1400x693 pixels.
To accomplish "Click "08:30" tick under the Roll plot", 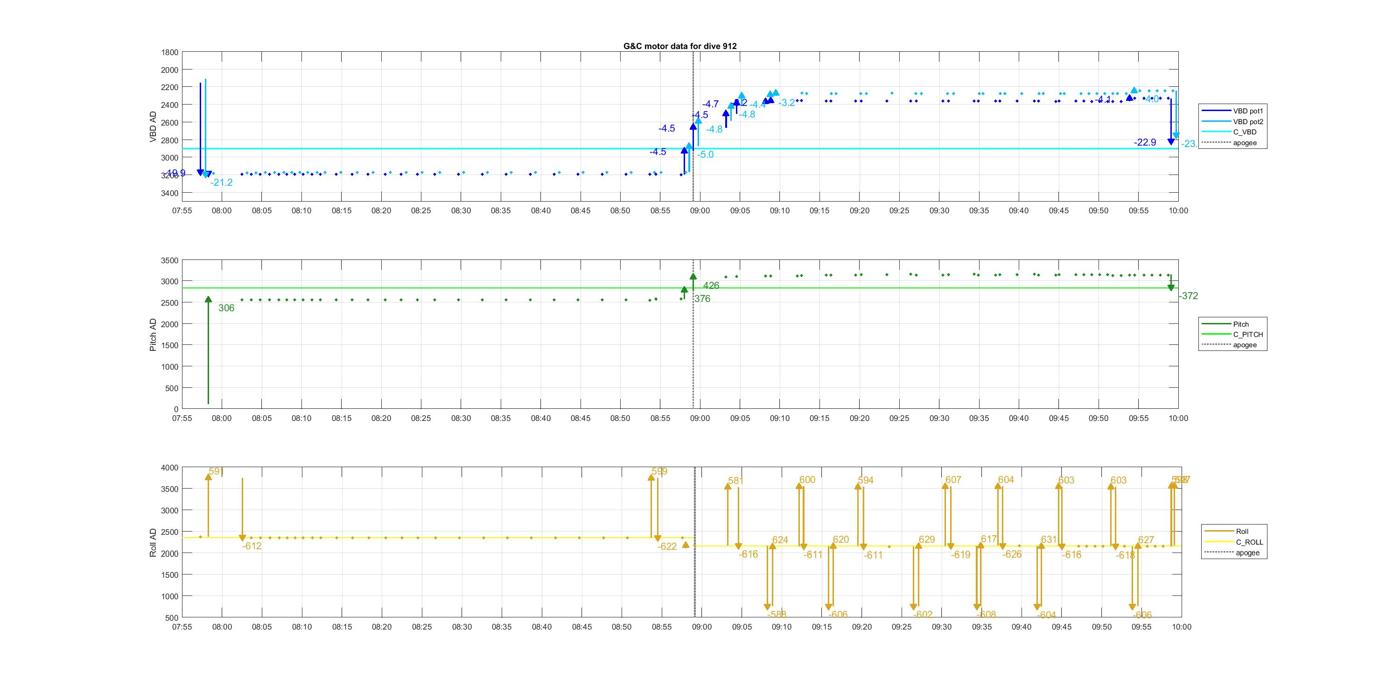I will click(x=461, y=627).
